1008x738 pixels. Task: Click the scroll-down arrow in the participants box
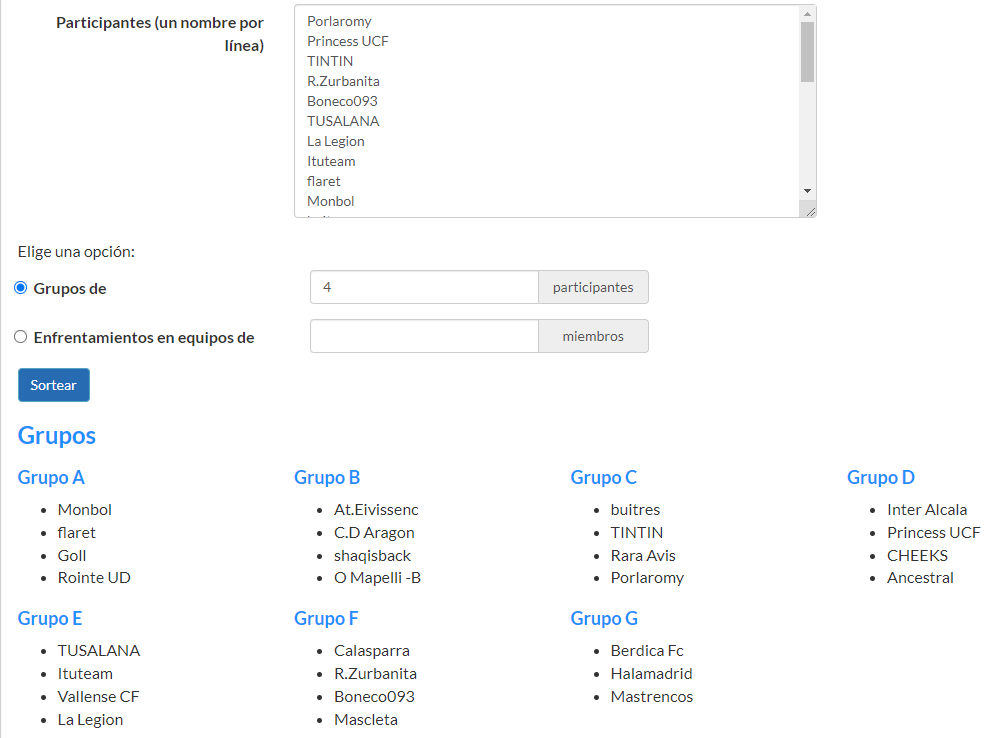tap(807, 190)
